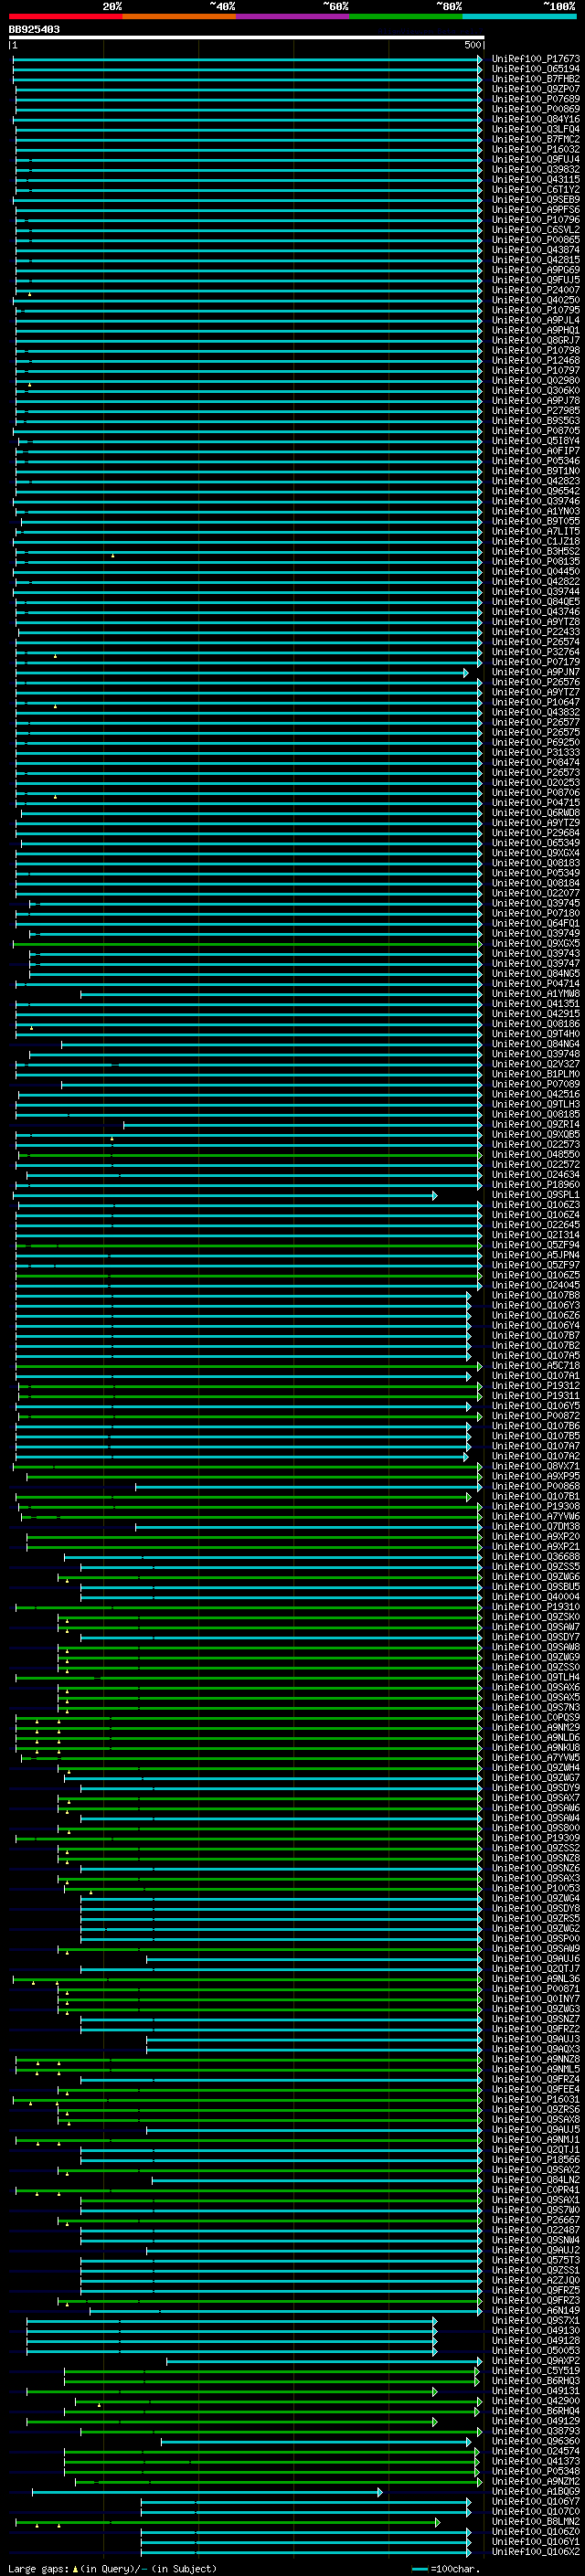Screen dimensions: 585x2576
Task: Click the UniRef100_Q9SPL1 label
Action: pos(535,1195)
